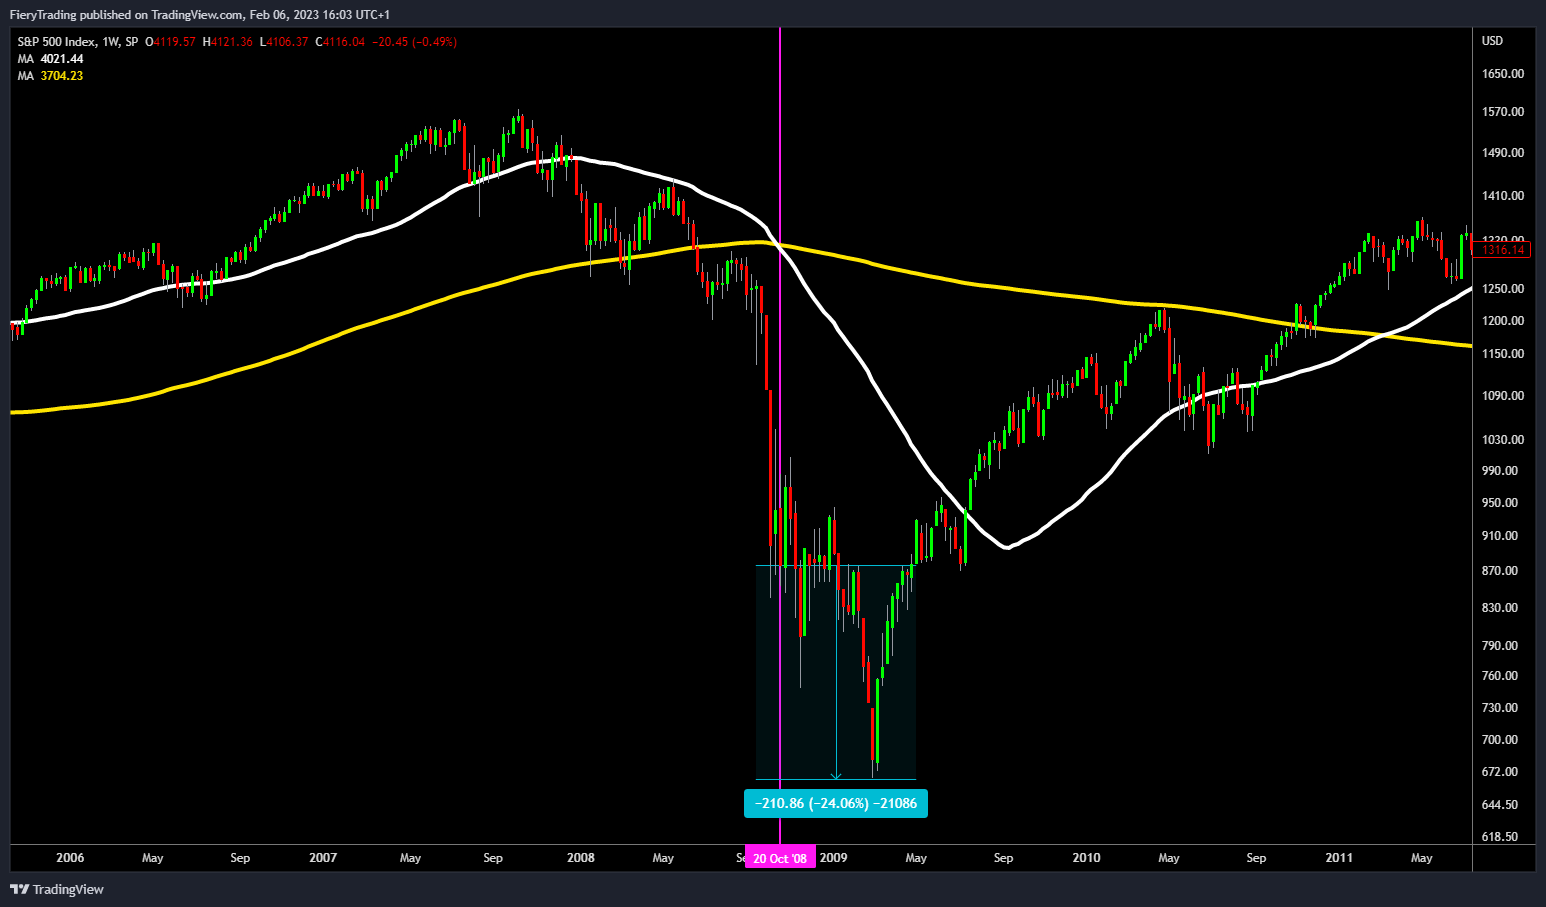The image size is (1546, 907).
Task: Click the 618.50 price axis label
Action: point(1500,837)
